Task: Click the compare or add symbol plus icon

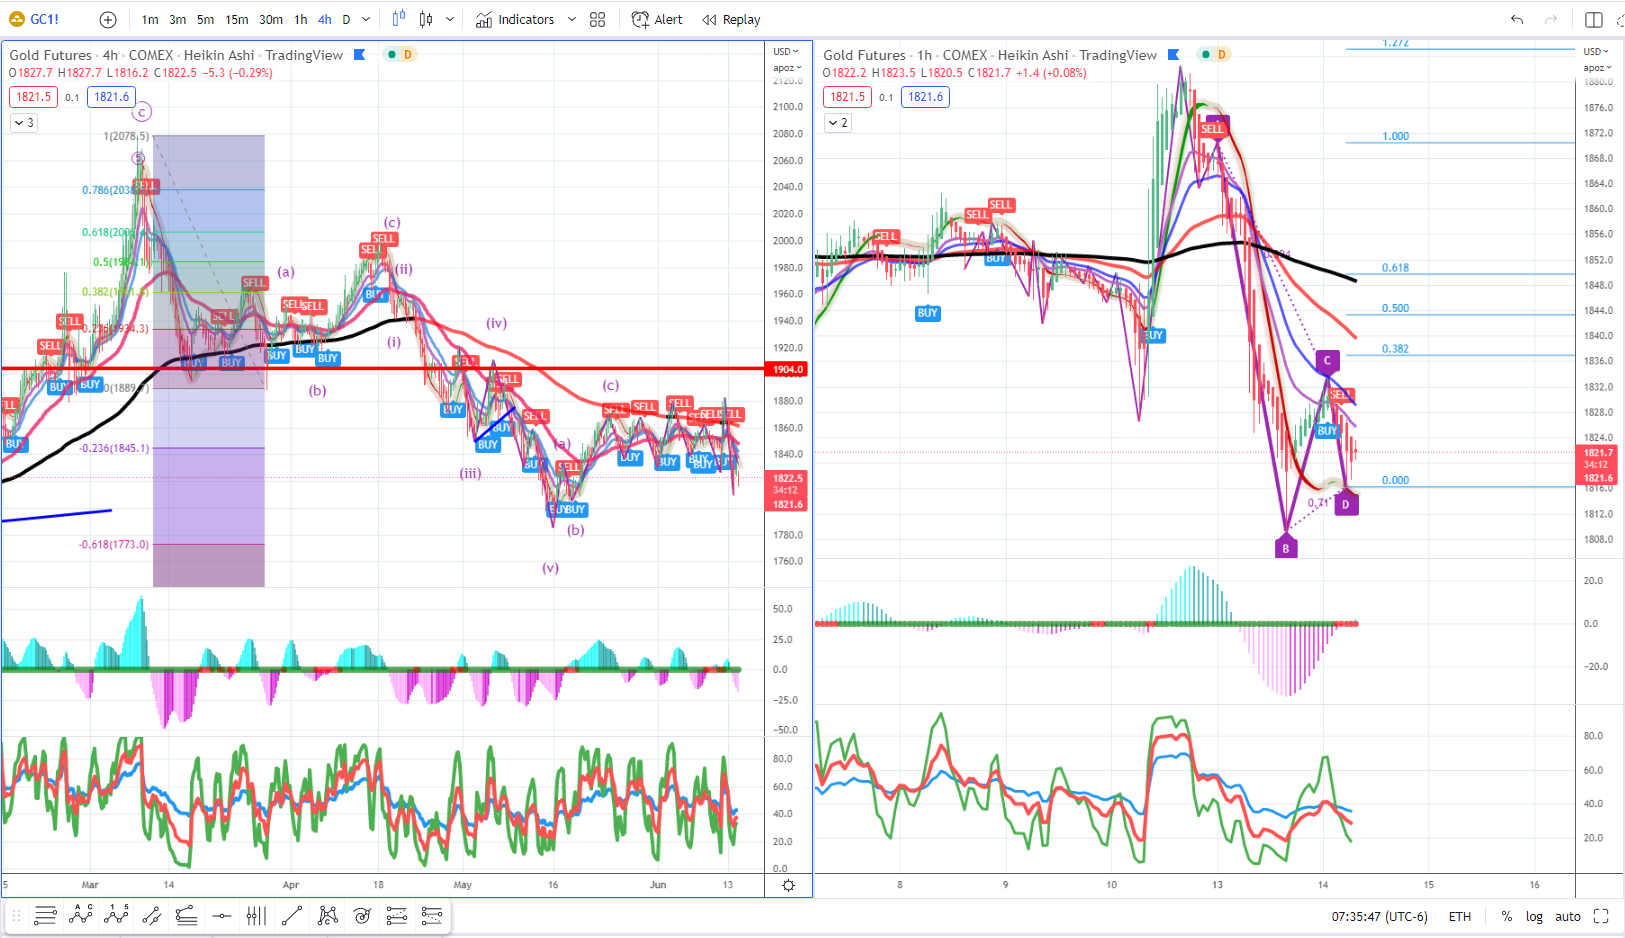Action: coord(108,20)
